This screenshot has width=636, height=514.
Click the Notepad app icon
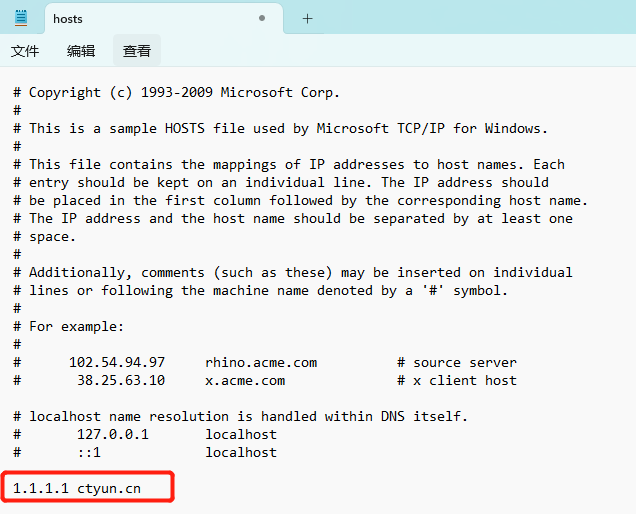21,18
